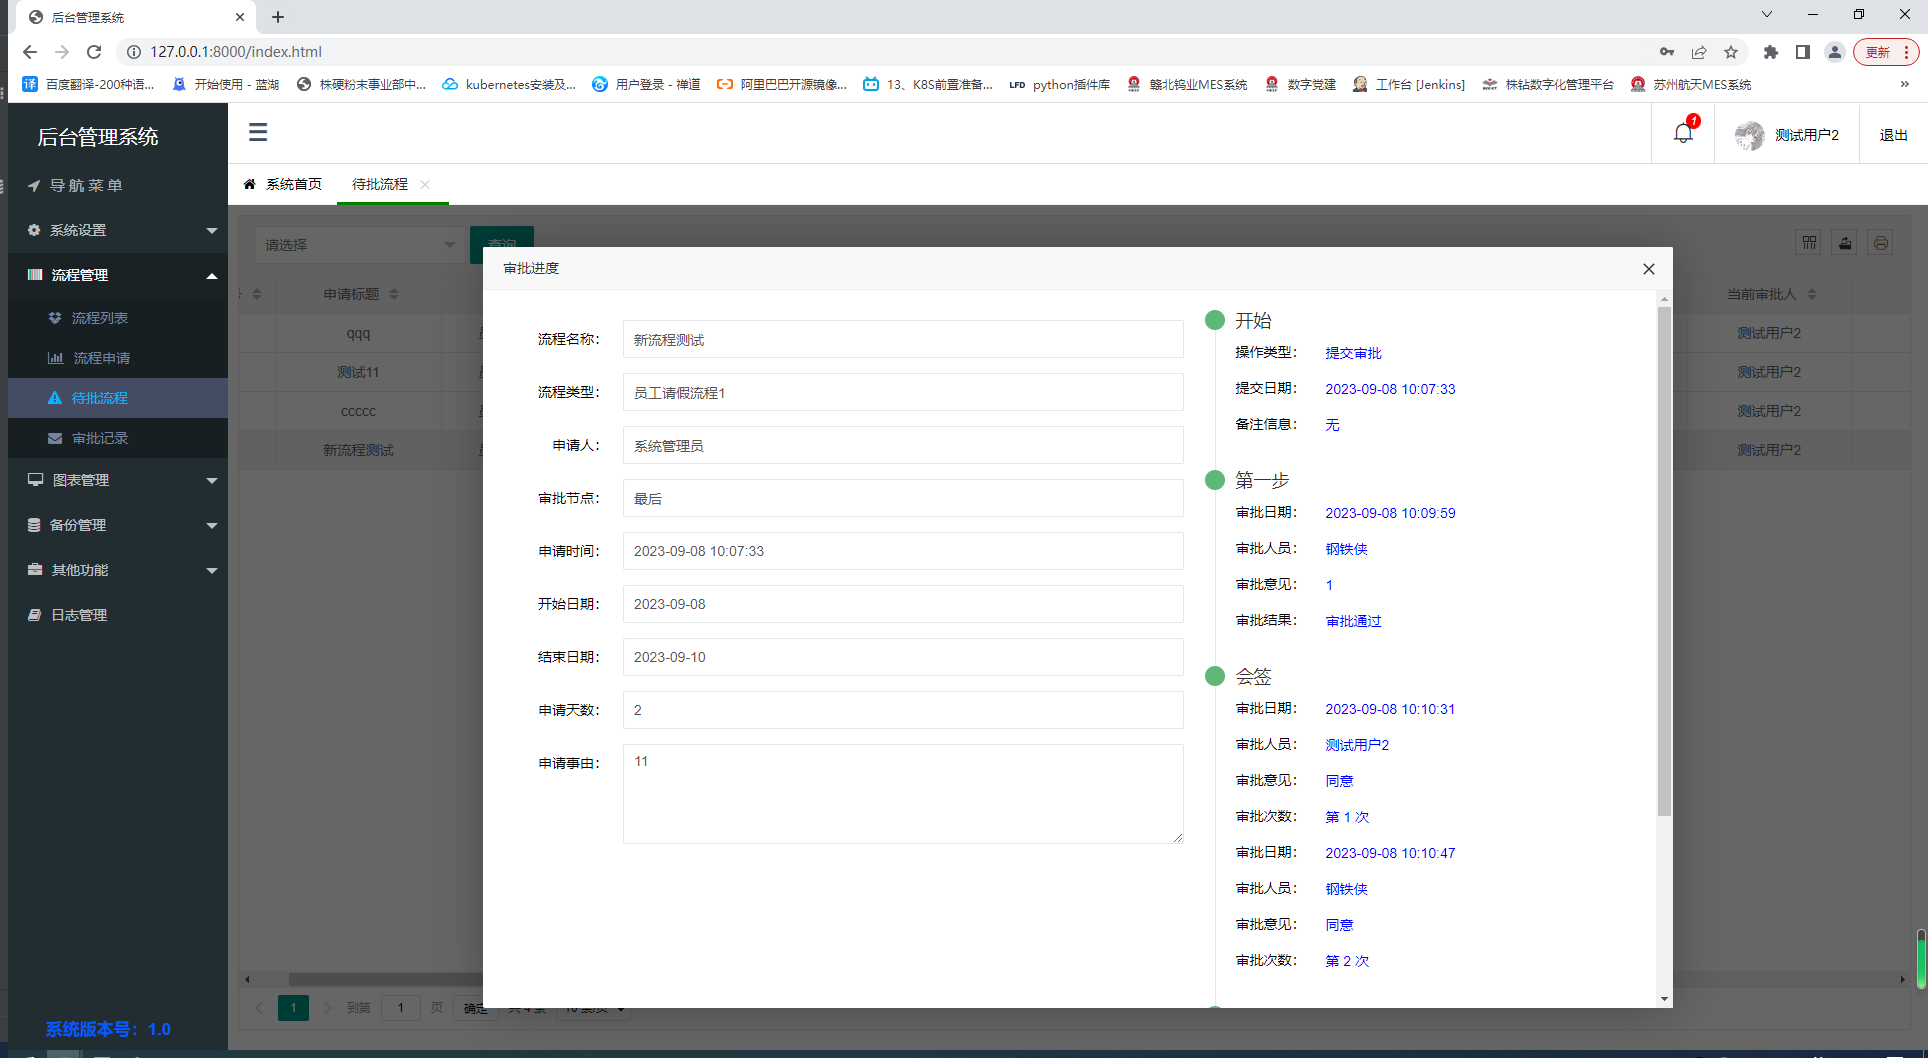1928x1058 pixels.
Task: Switch to the 待批流程 tab
Action: pyautogui.click(x=378, y=184)
